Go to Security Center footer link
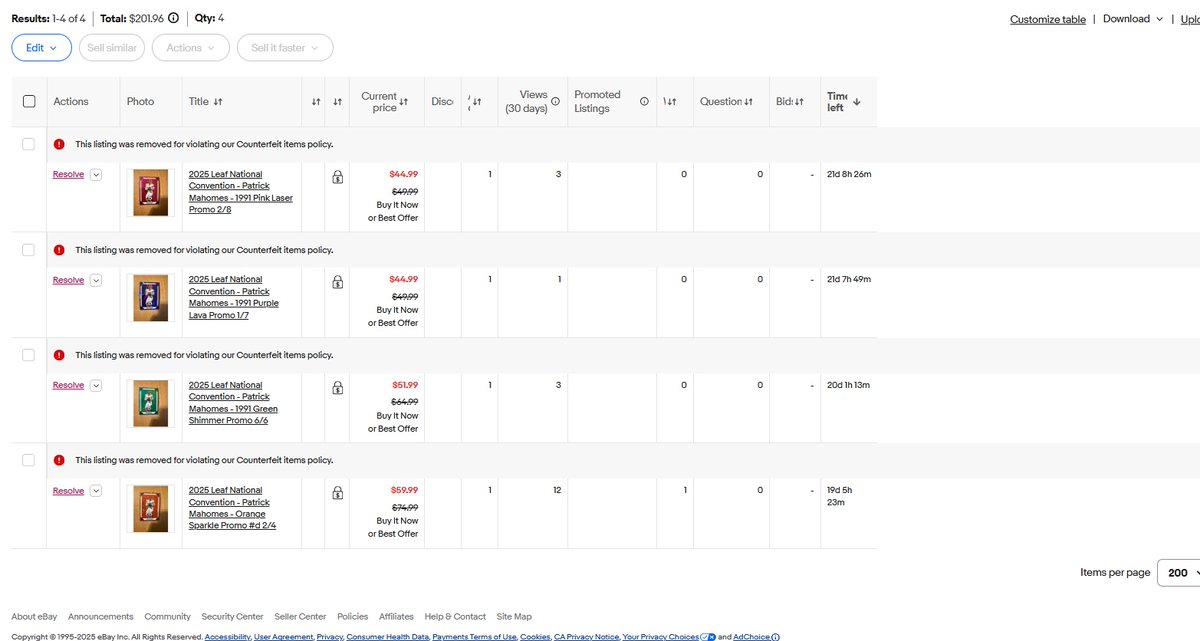The height and width of the screenshot is (641, 1200). tap(232, 617)
